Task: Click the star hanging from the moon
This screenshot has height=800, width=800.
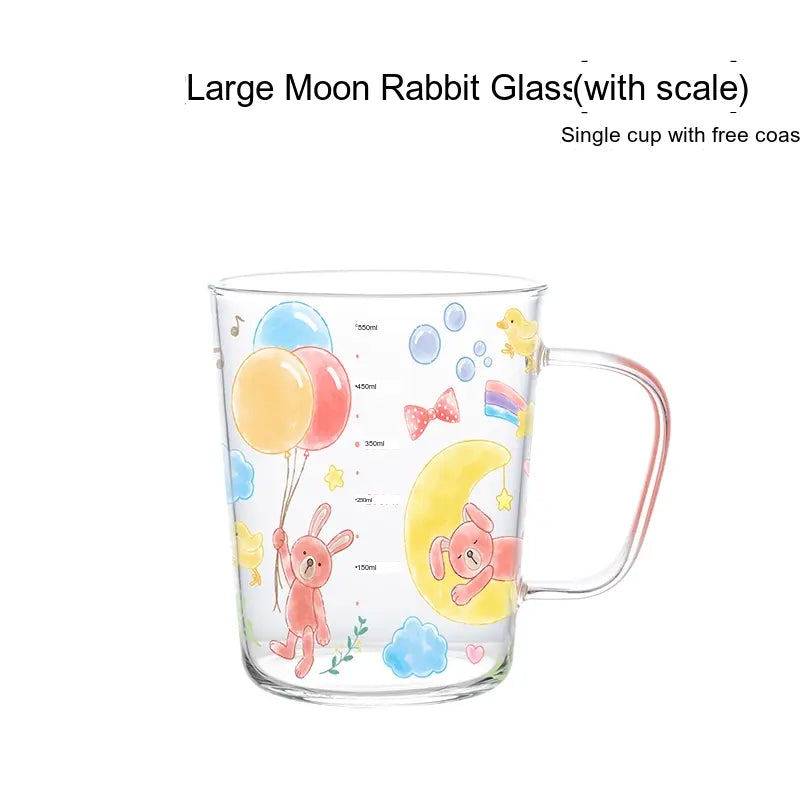Action: tap(505, 499)
